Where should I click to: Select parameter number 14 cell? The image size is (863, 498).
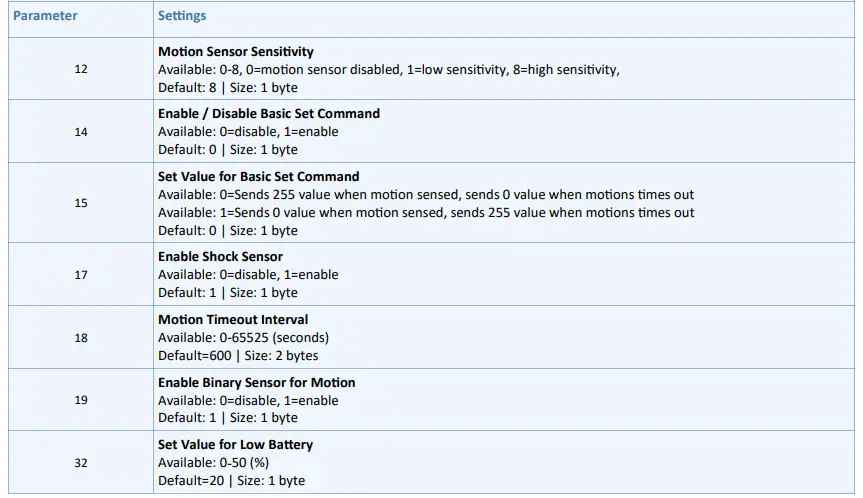(x=81, y=131)
